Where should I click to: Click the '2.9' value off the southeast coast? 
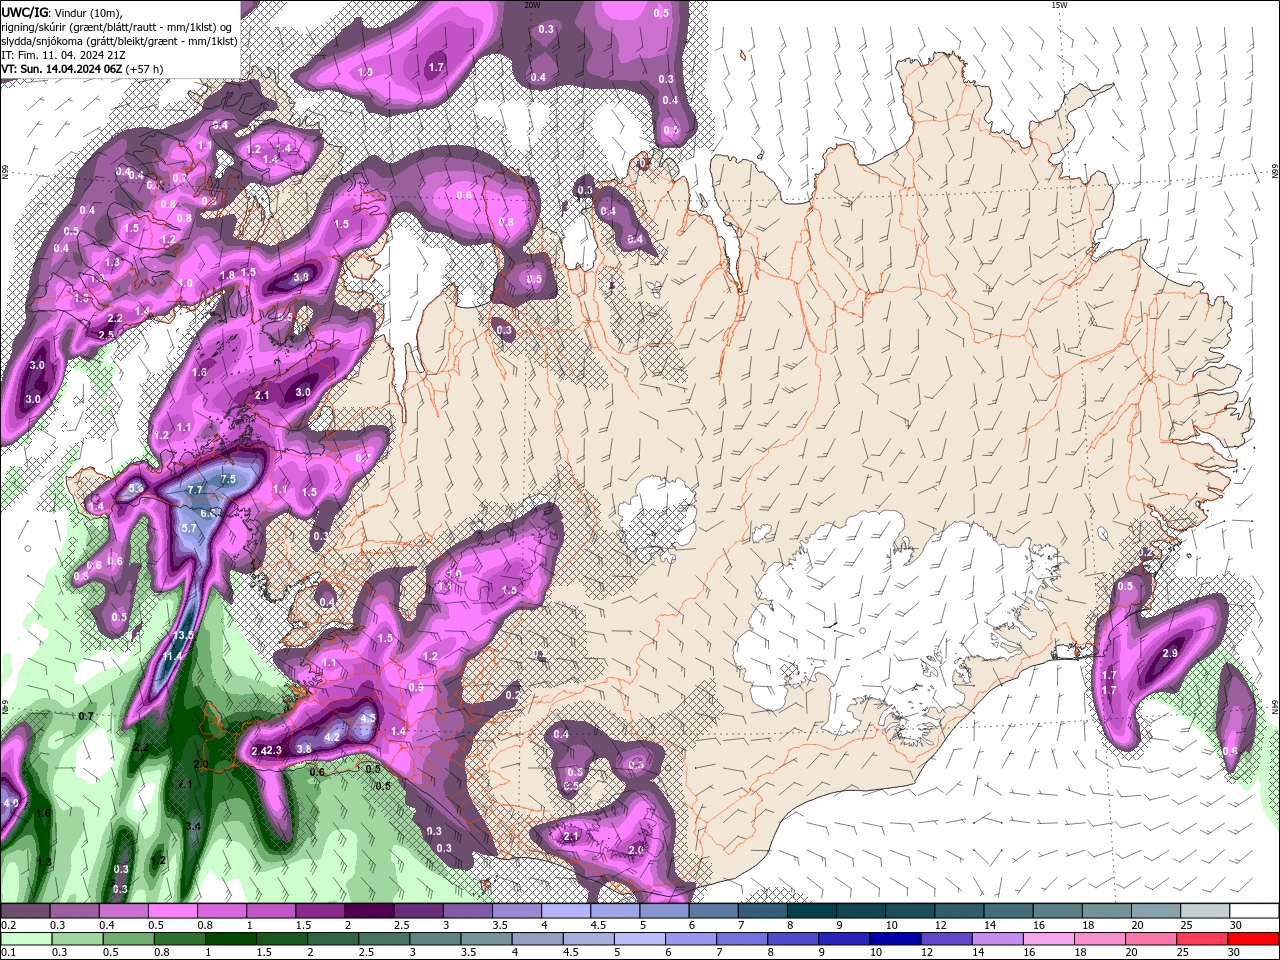point(1170,653)
